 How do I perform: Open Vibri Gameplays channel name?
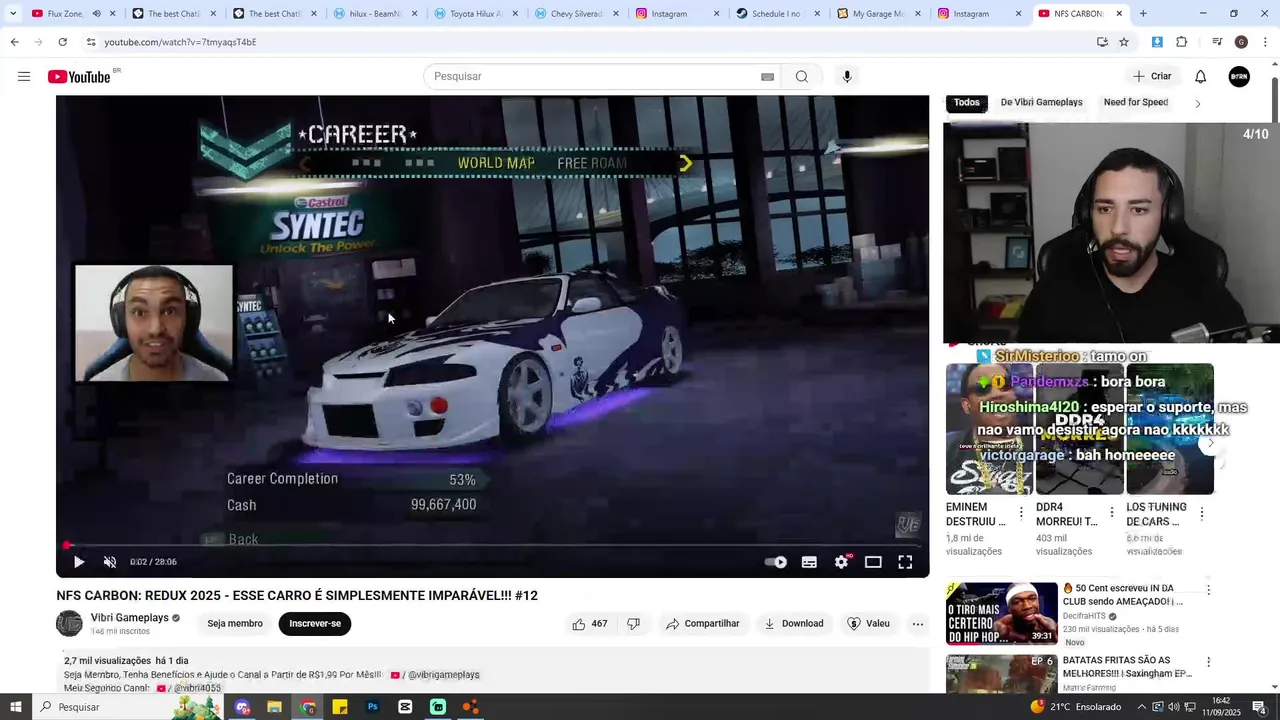point(129,618)
